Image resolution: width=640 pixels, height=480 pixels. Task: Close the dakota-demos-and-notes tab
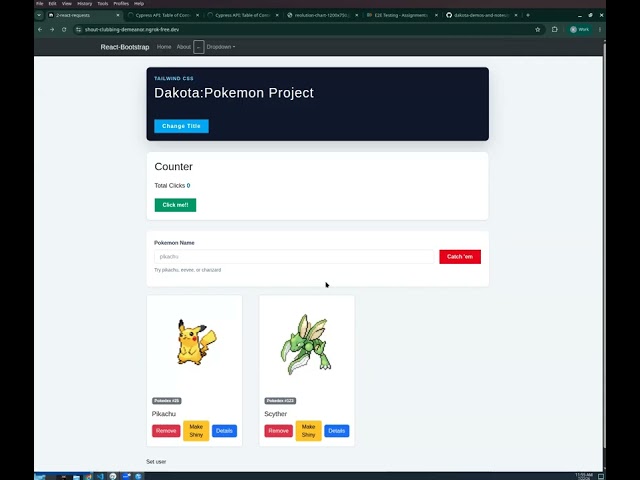pos(516,15)
